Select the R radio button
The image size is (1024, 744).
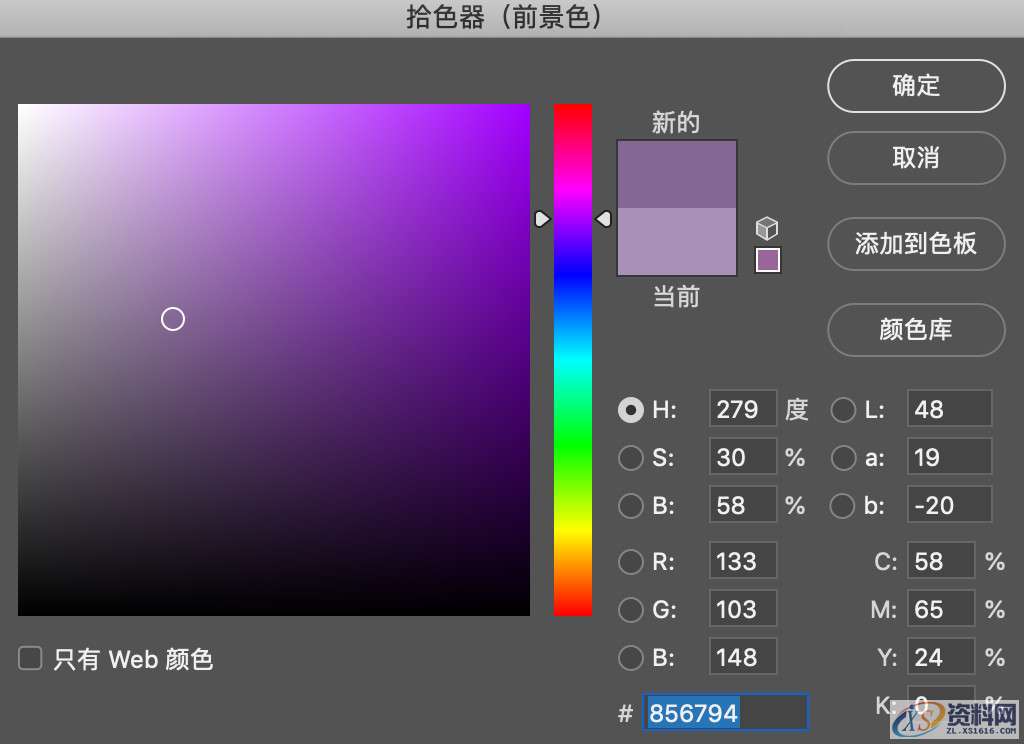coord(631,561)
